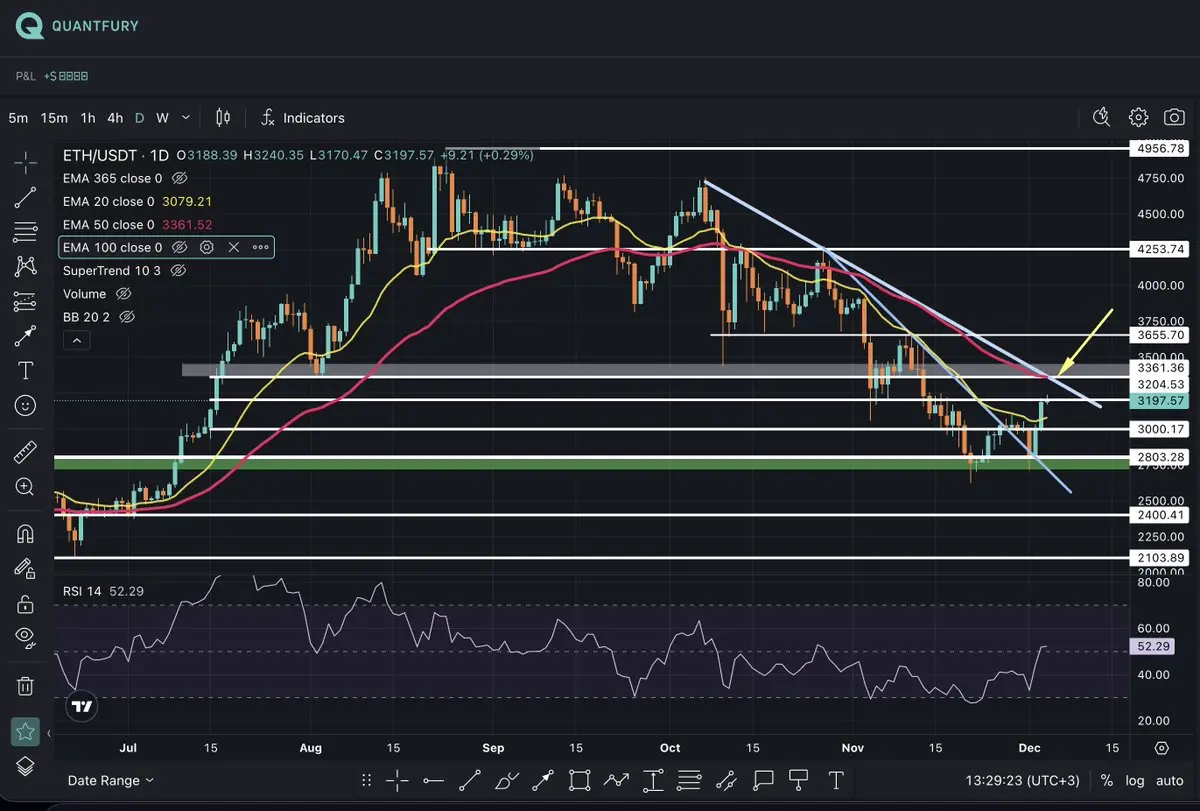Select trend line tool in bottom toolbar

(470, 780)
